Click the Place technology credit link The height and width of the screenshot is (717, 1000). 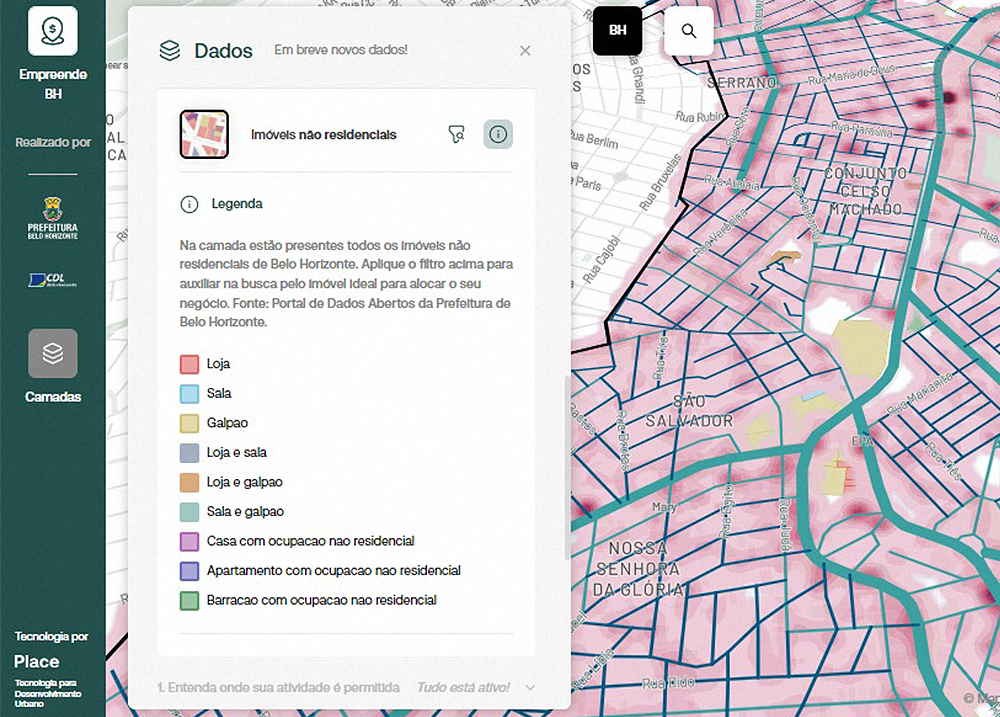click(37, 661)
